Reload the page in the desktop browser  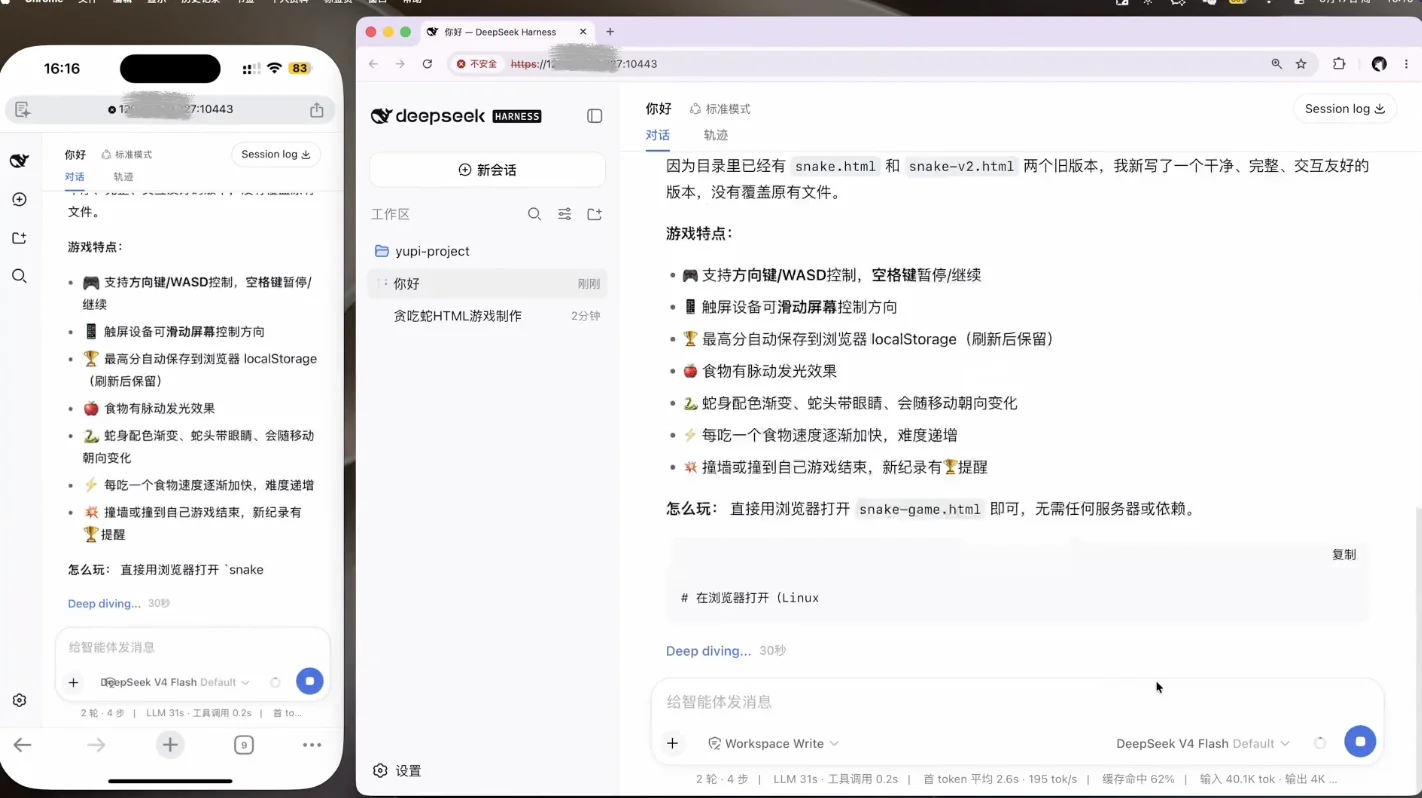tap(427, 63)
